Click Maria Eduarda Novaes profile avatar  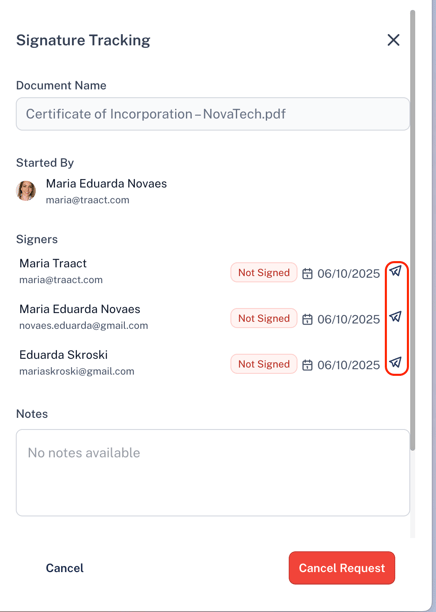tap(26, 190)
